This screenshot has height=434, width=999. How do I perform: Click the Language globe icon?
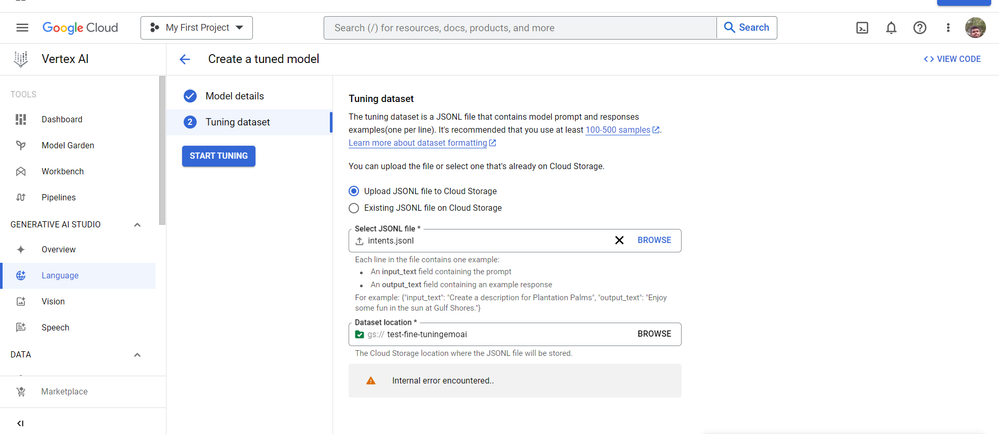[x=21, y=275]
